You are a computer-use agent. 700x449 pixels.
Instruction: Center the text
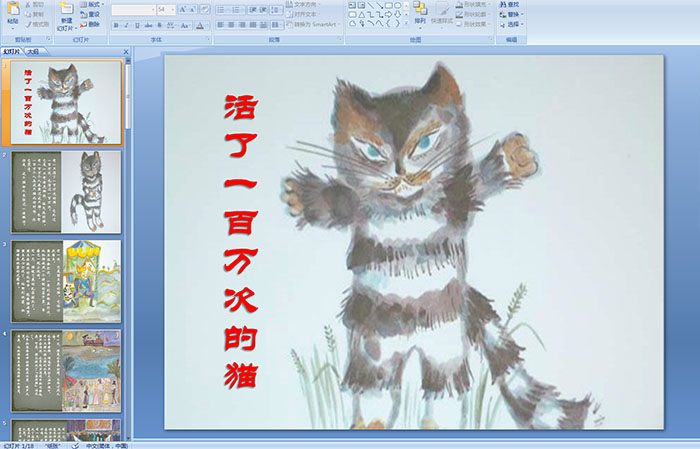[x=231, y=25]
